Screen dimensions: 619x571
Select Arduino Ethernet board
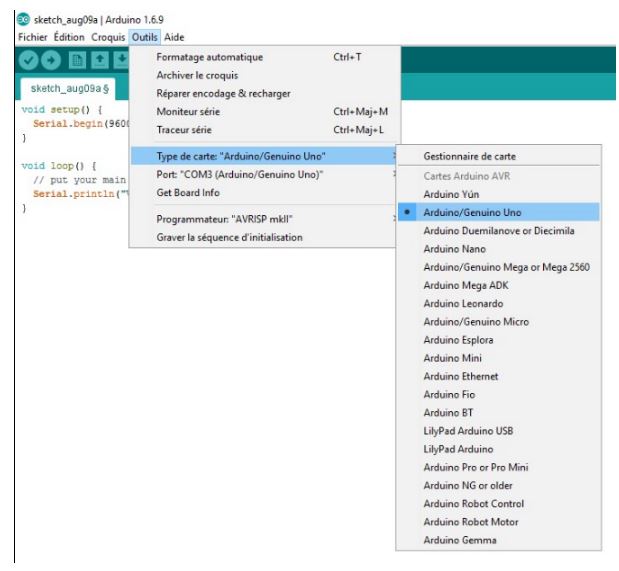click(499, 376)
